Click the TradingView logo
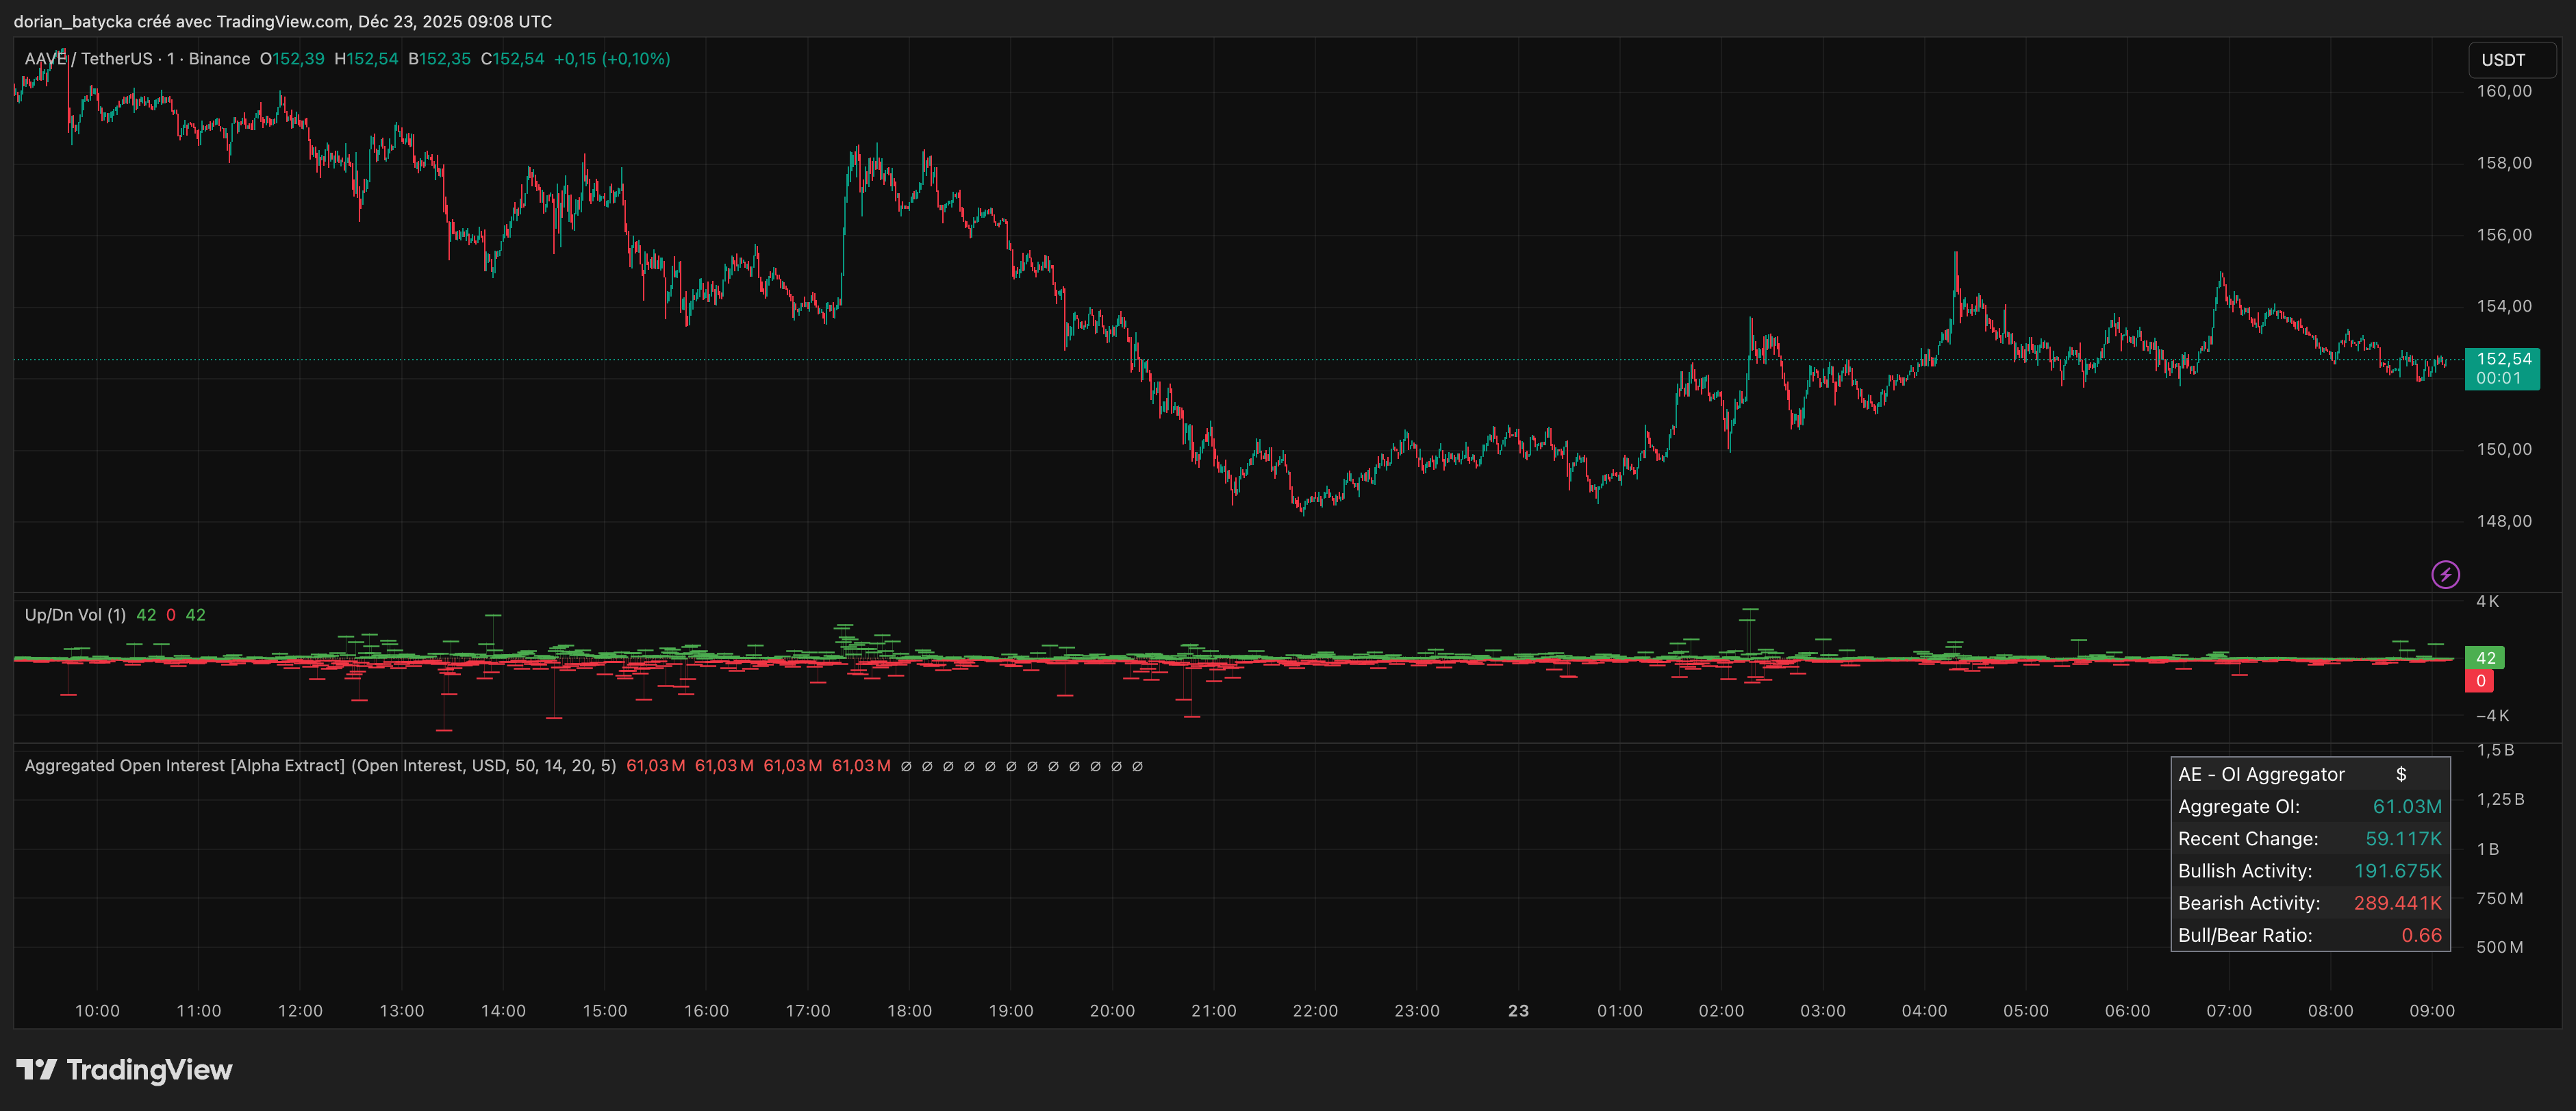This screenshot has width=2576, height=1111. click(x=124, y=1070)
